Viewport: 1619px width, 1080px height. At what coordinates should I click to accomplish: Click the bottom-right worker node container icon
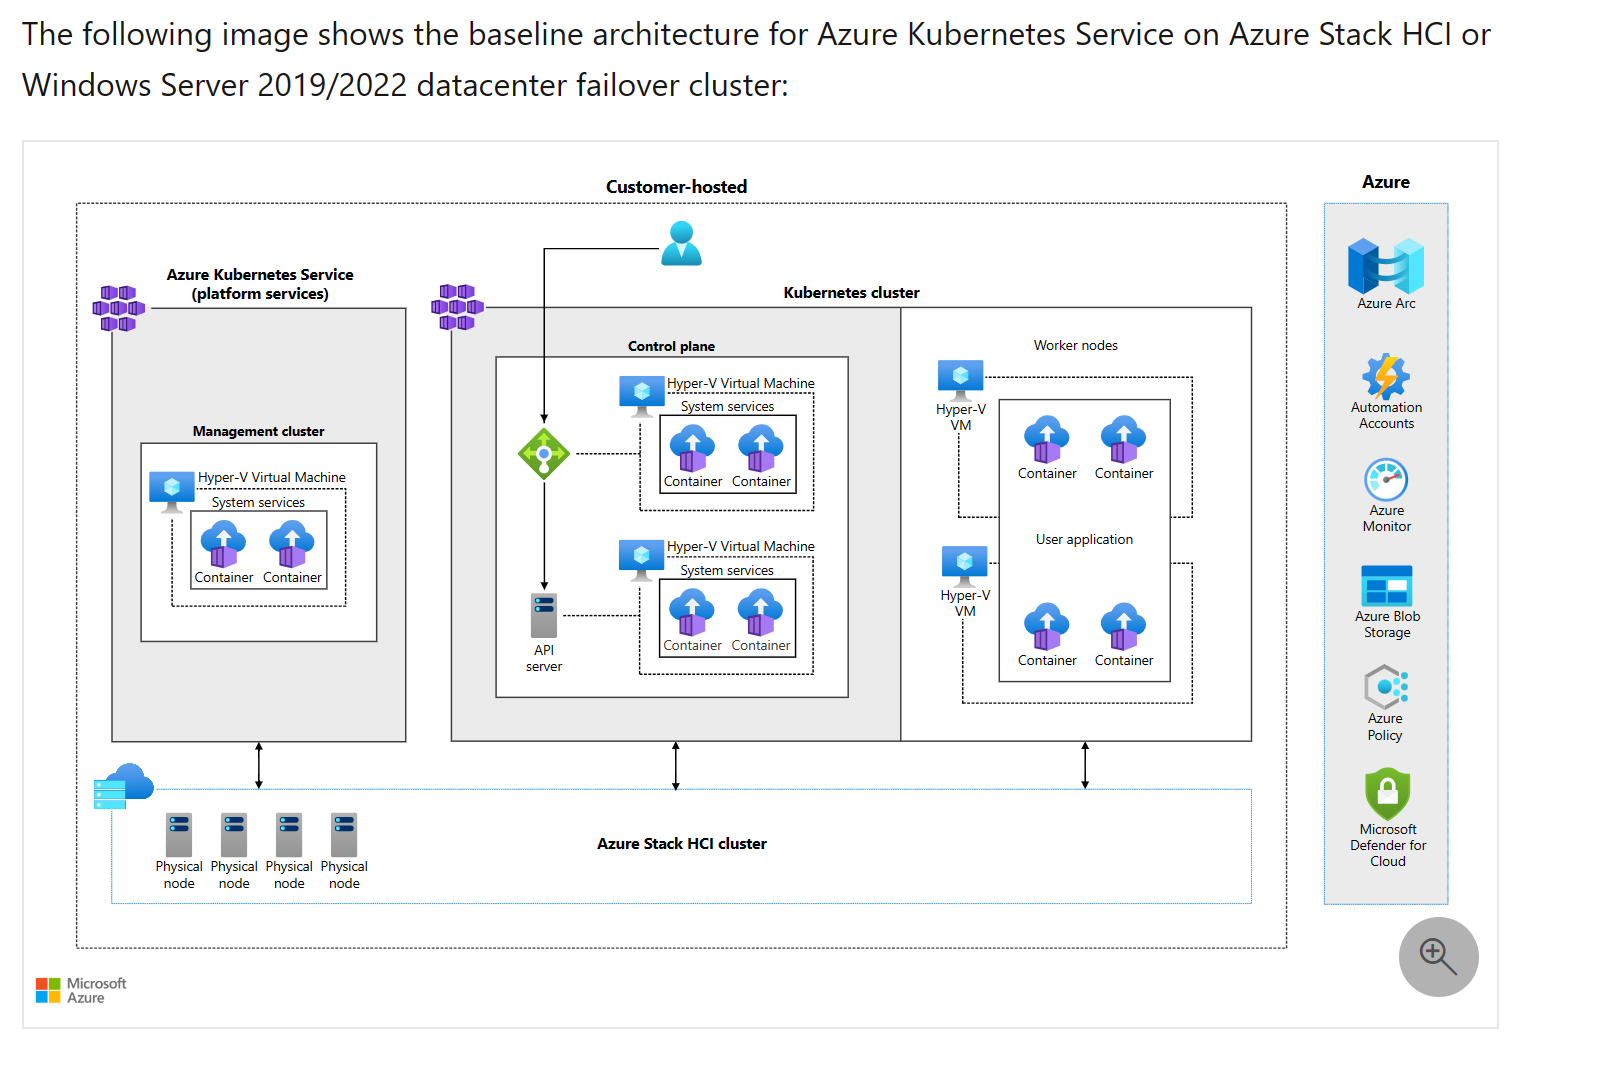tap(1124, 627)
